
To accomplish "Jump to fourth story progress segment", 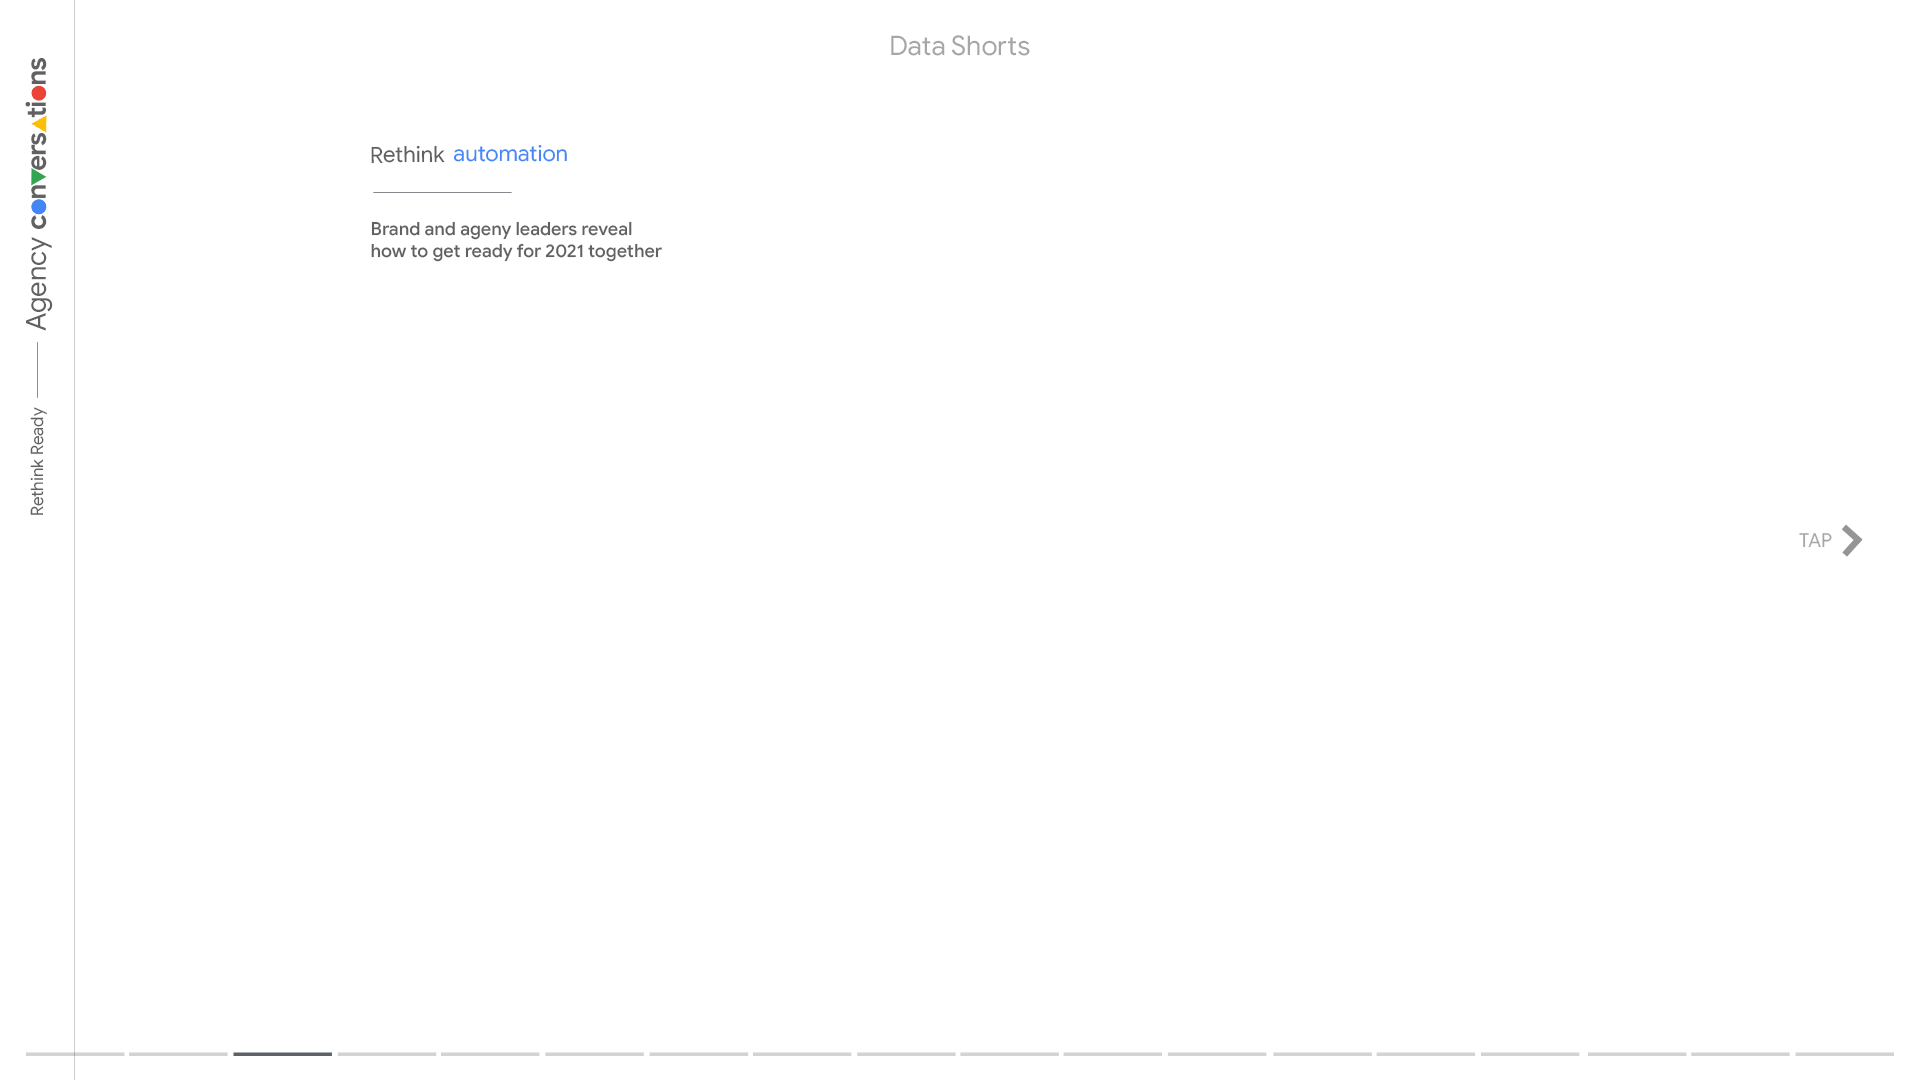I will click(386, 1053).
